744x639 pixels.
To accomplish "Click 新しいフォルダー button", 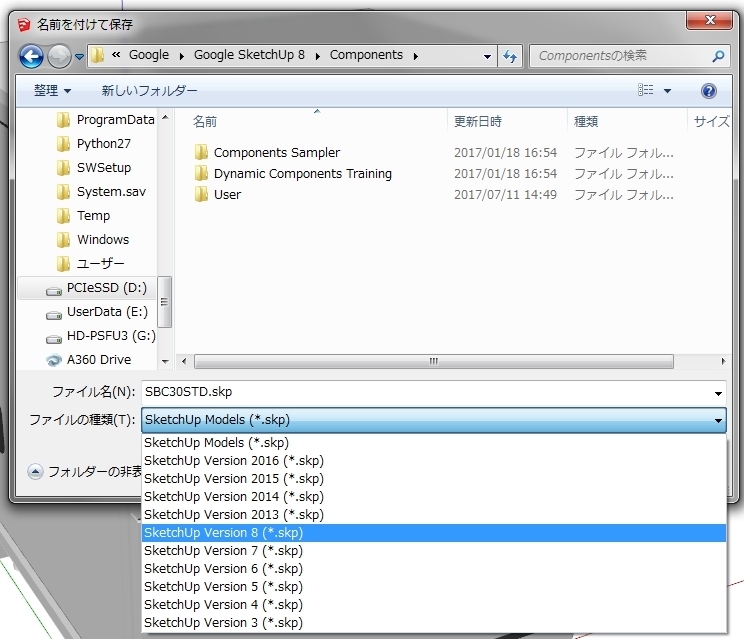I will click(x=149, y=91).
